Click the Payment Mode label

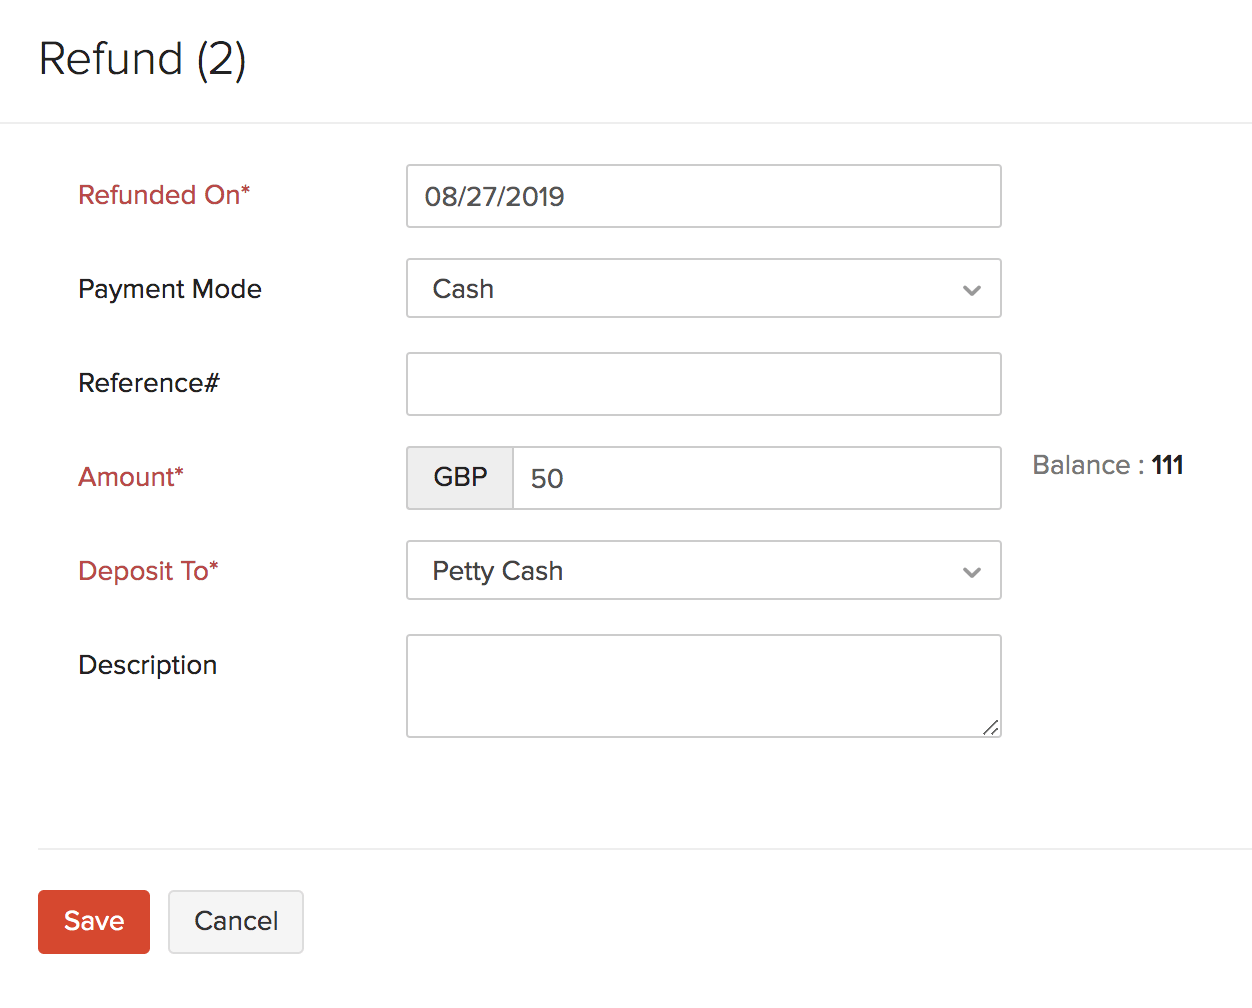click(169, 289)
